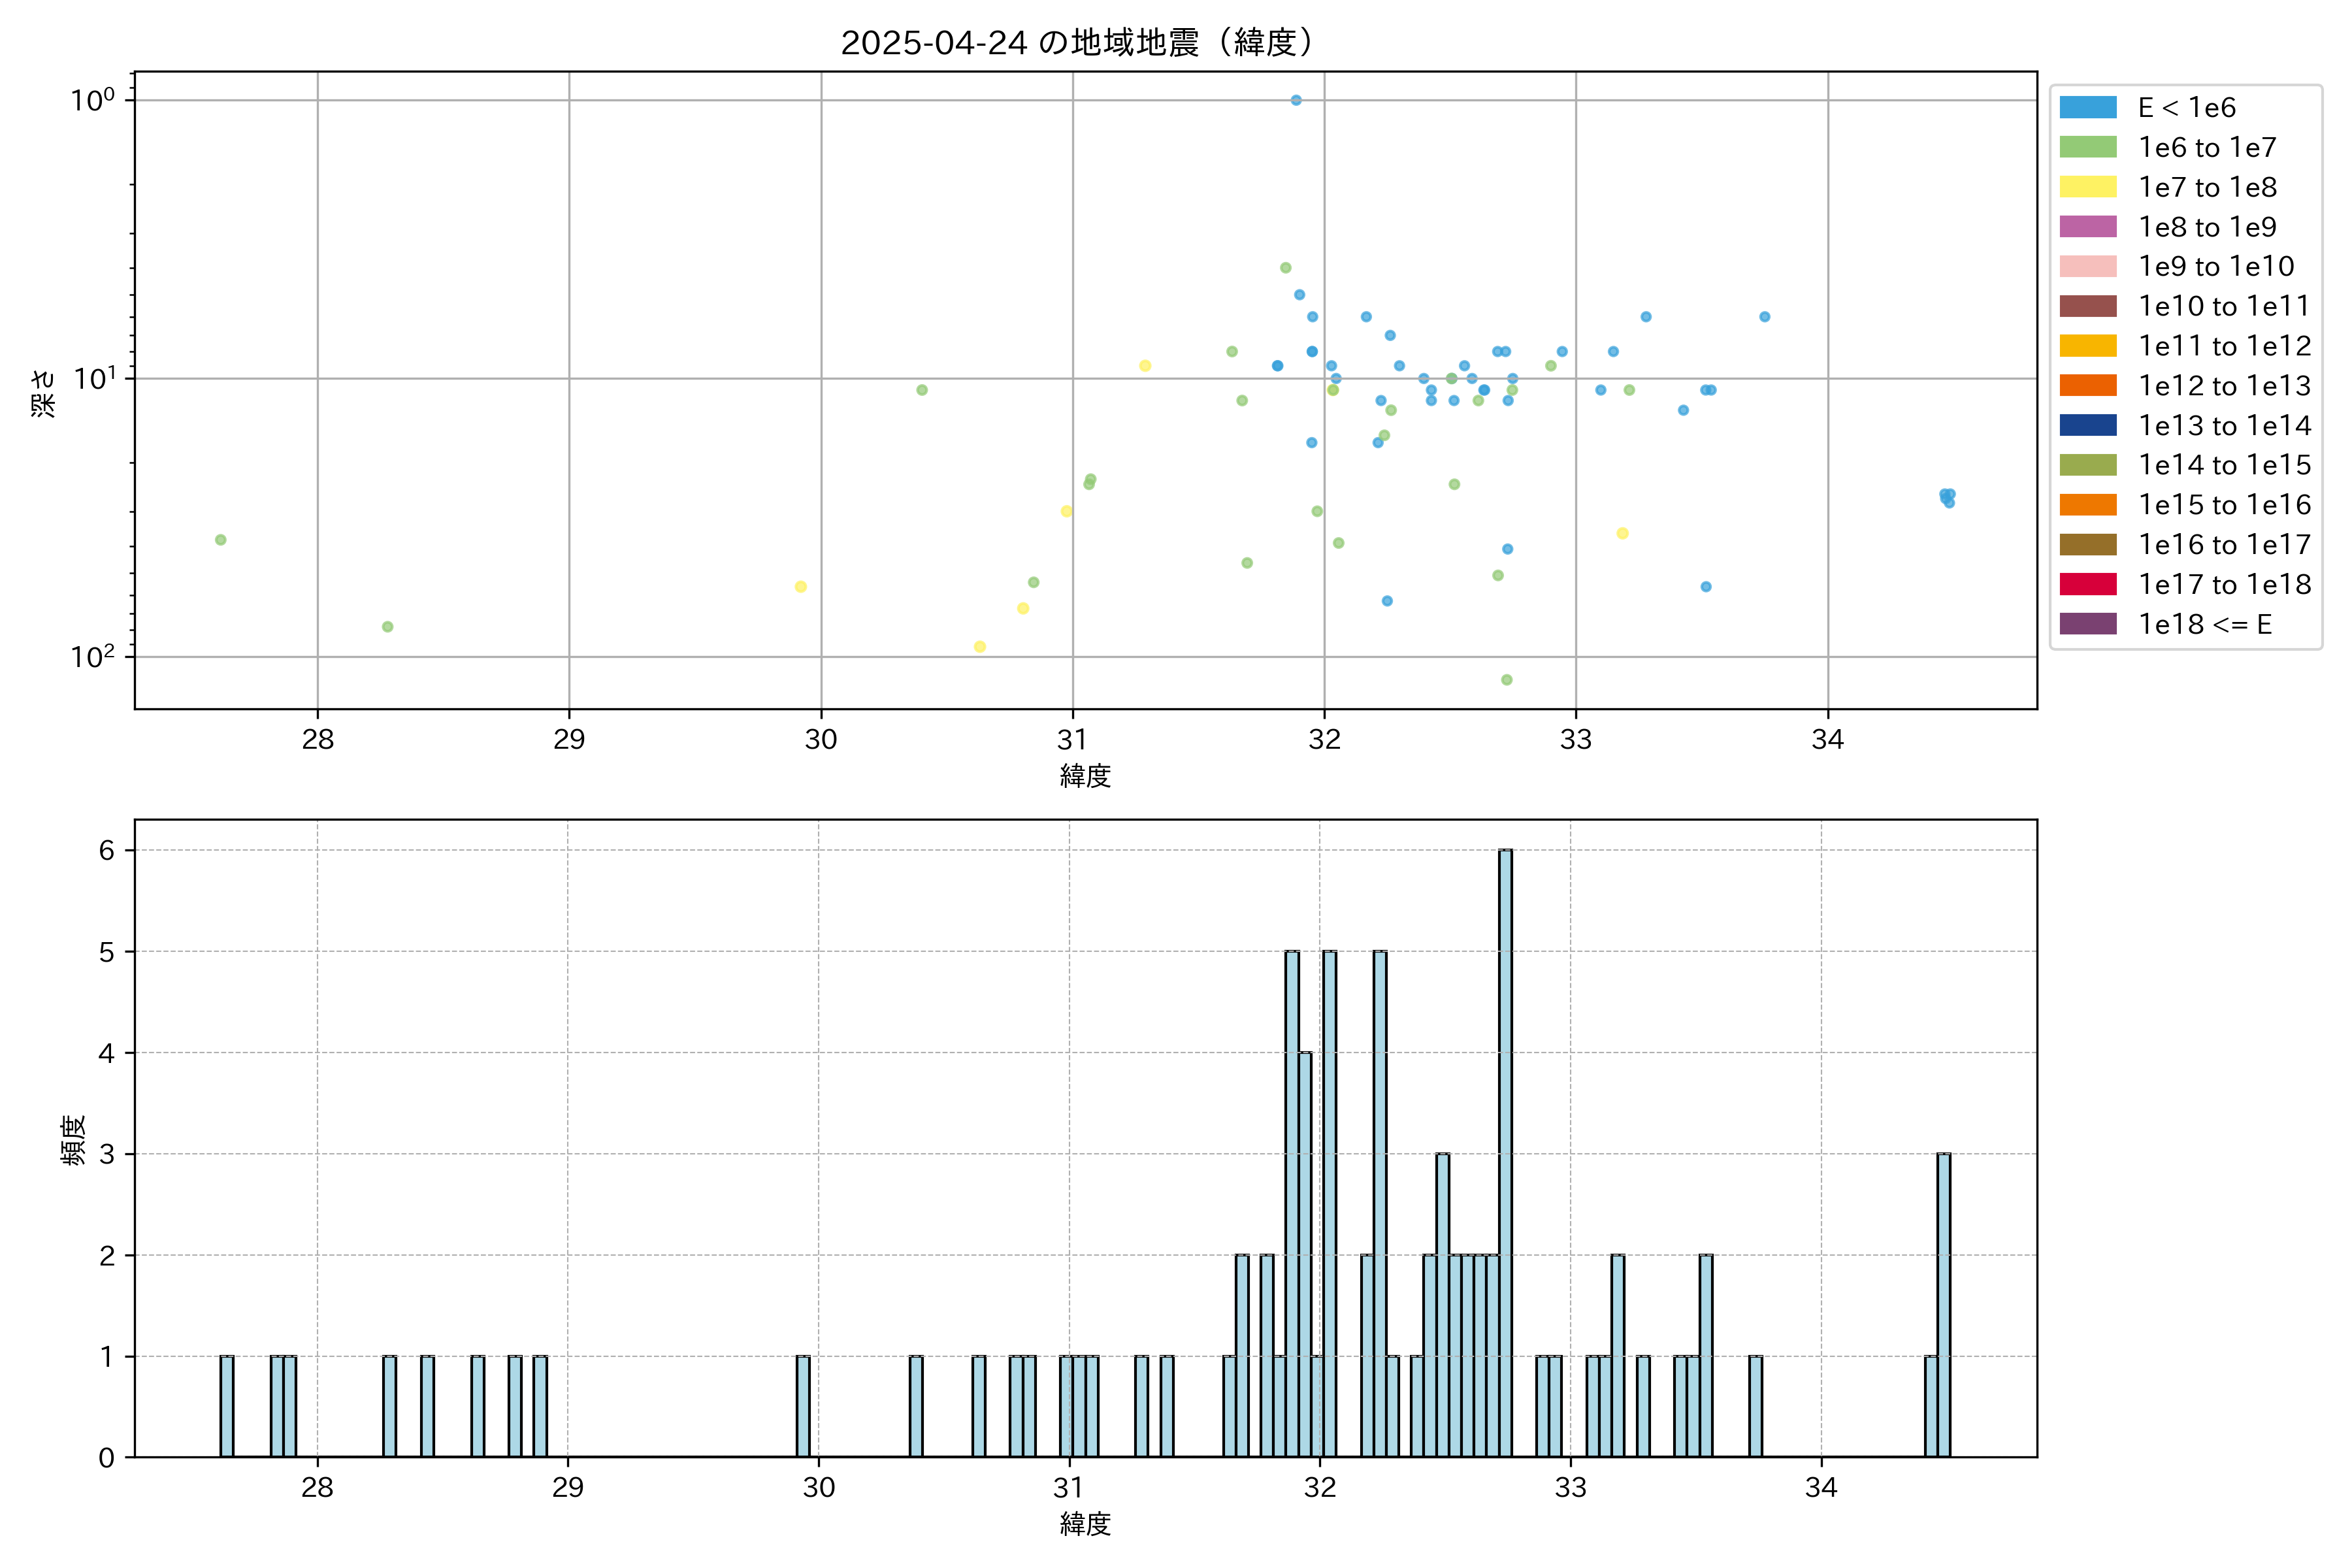
Task: Click the 頻度 y-axis label
Action: tap(73, 1140)
